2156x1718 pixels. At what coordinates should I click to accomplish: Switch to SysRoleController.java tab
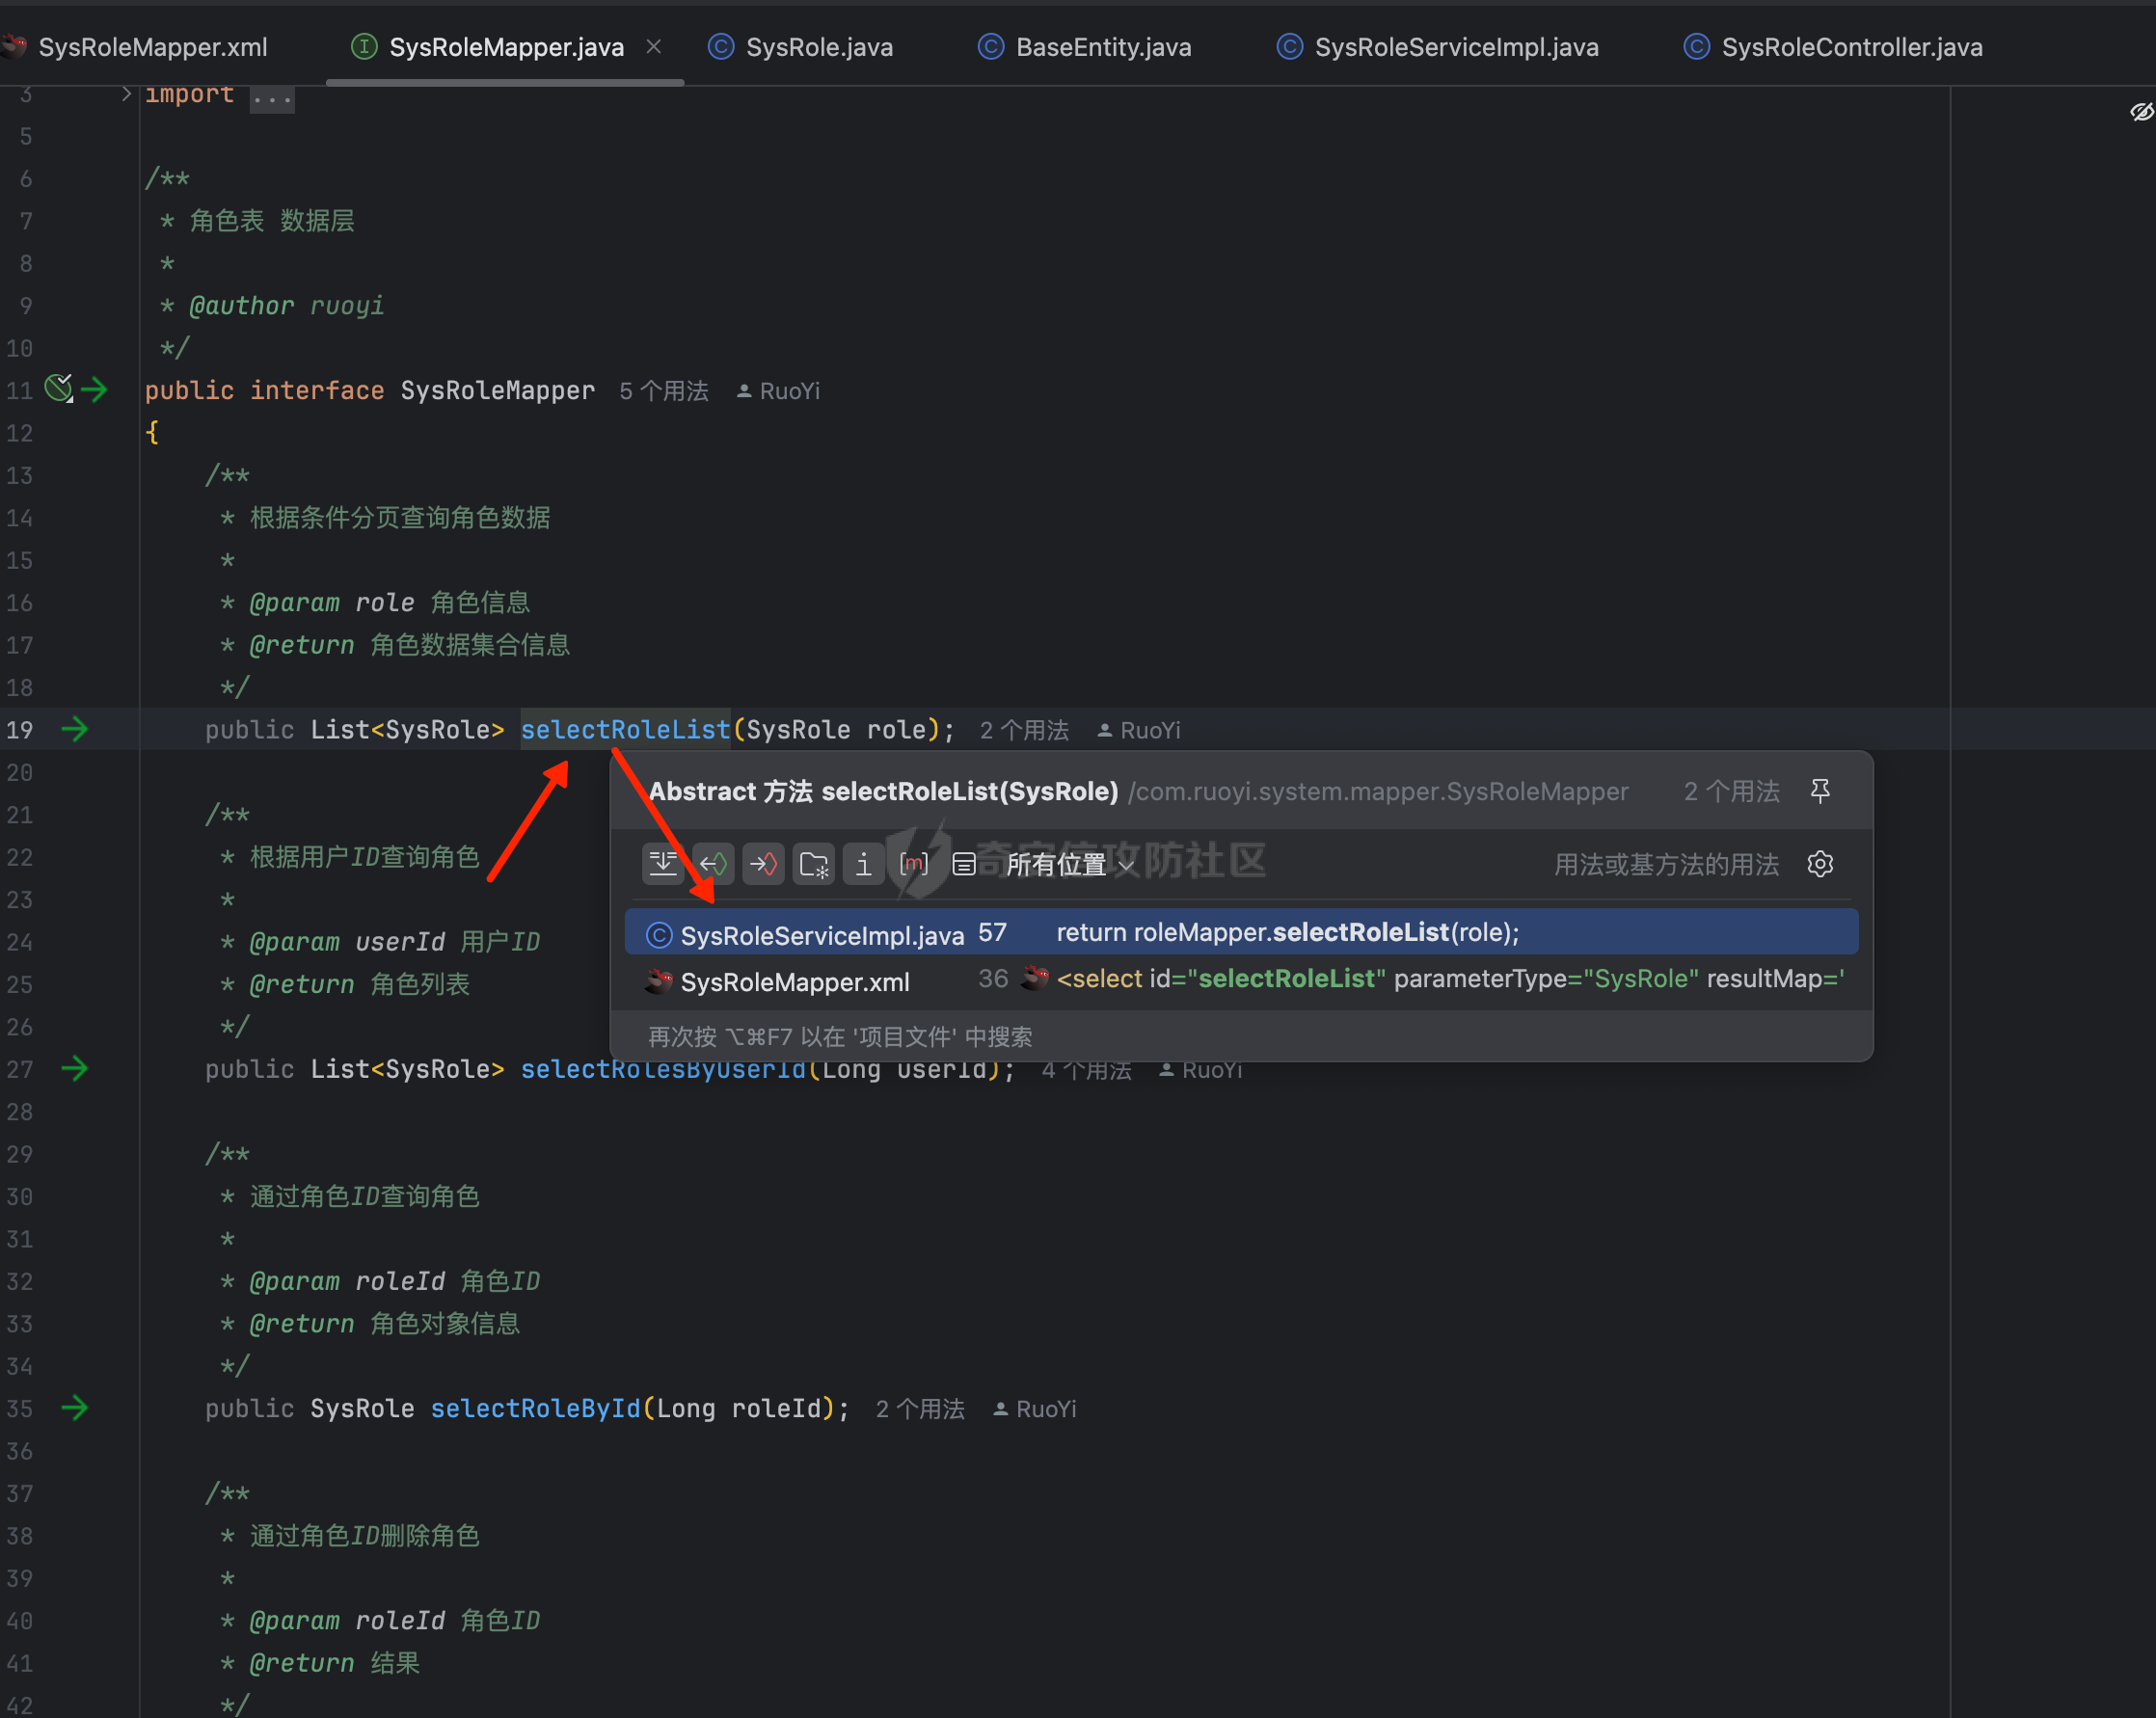coord(1850,47)
